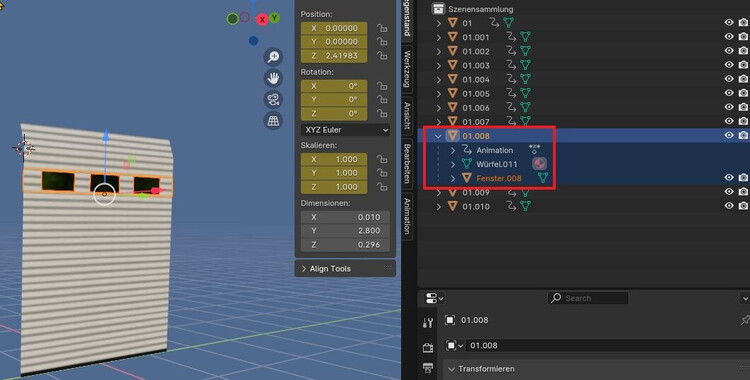Image resolution: width=750 pixels, height=380 pixels.
Task: Switch to the Ansicht sidebar tab
Action: click(407, 115)
